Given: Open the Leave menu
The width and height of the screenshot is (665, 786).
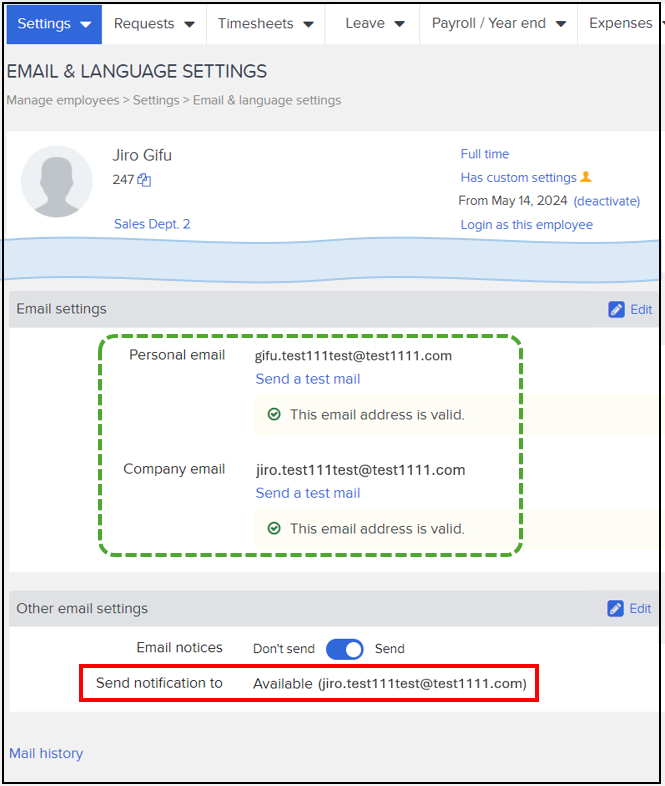Looking at the screenshot, I should [375, 23].
